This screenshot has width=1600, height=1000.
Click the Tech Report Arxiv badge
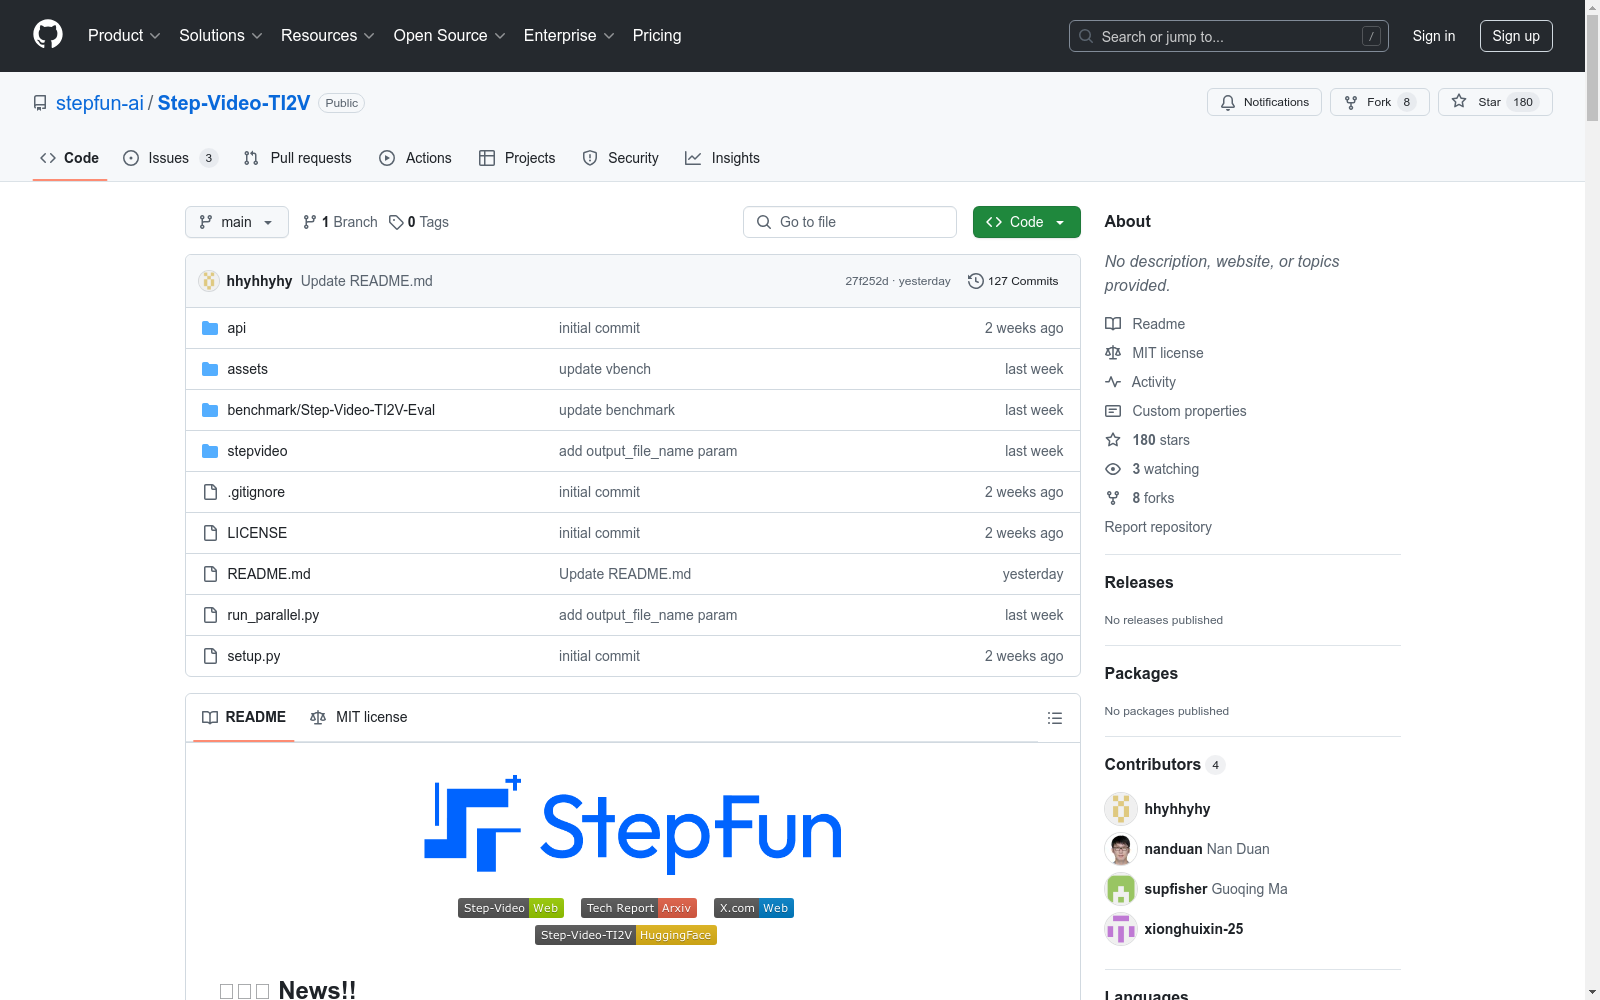[x=639, y=908]
